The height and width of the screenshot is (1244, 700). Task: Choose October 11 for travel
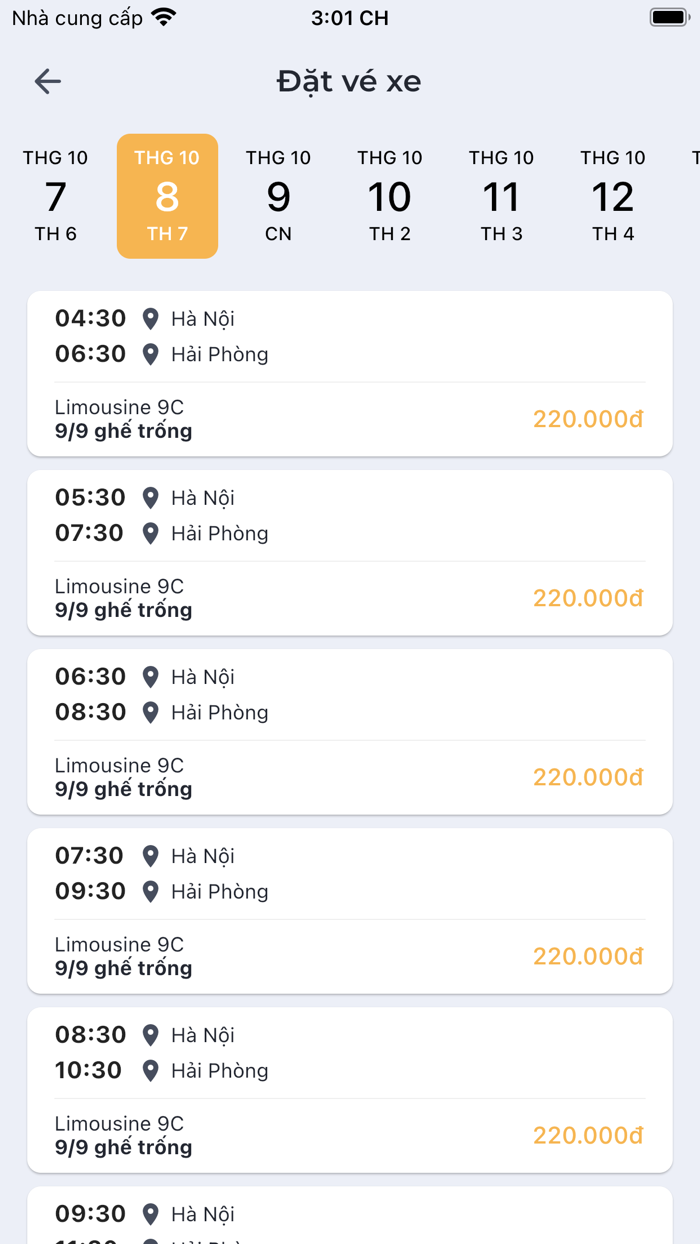click(x=501, y=196)
